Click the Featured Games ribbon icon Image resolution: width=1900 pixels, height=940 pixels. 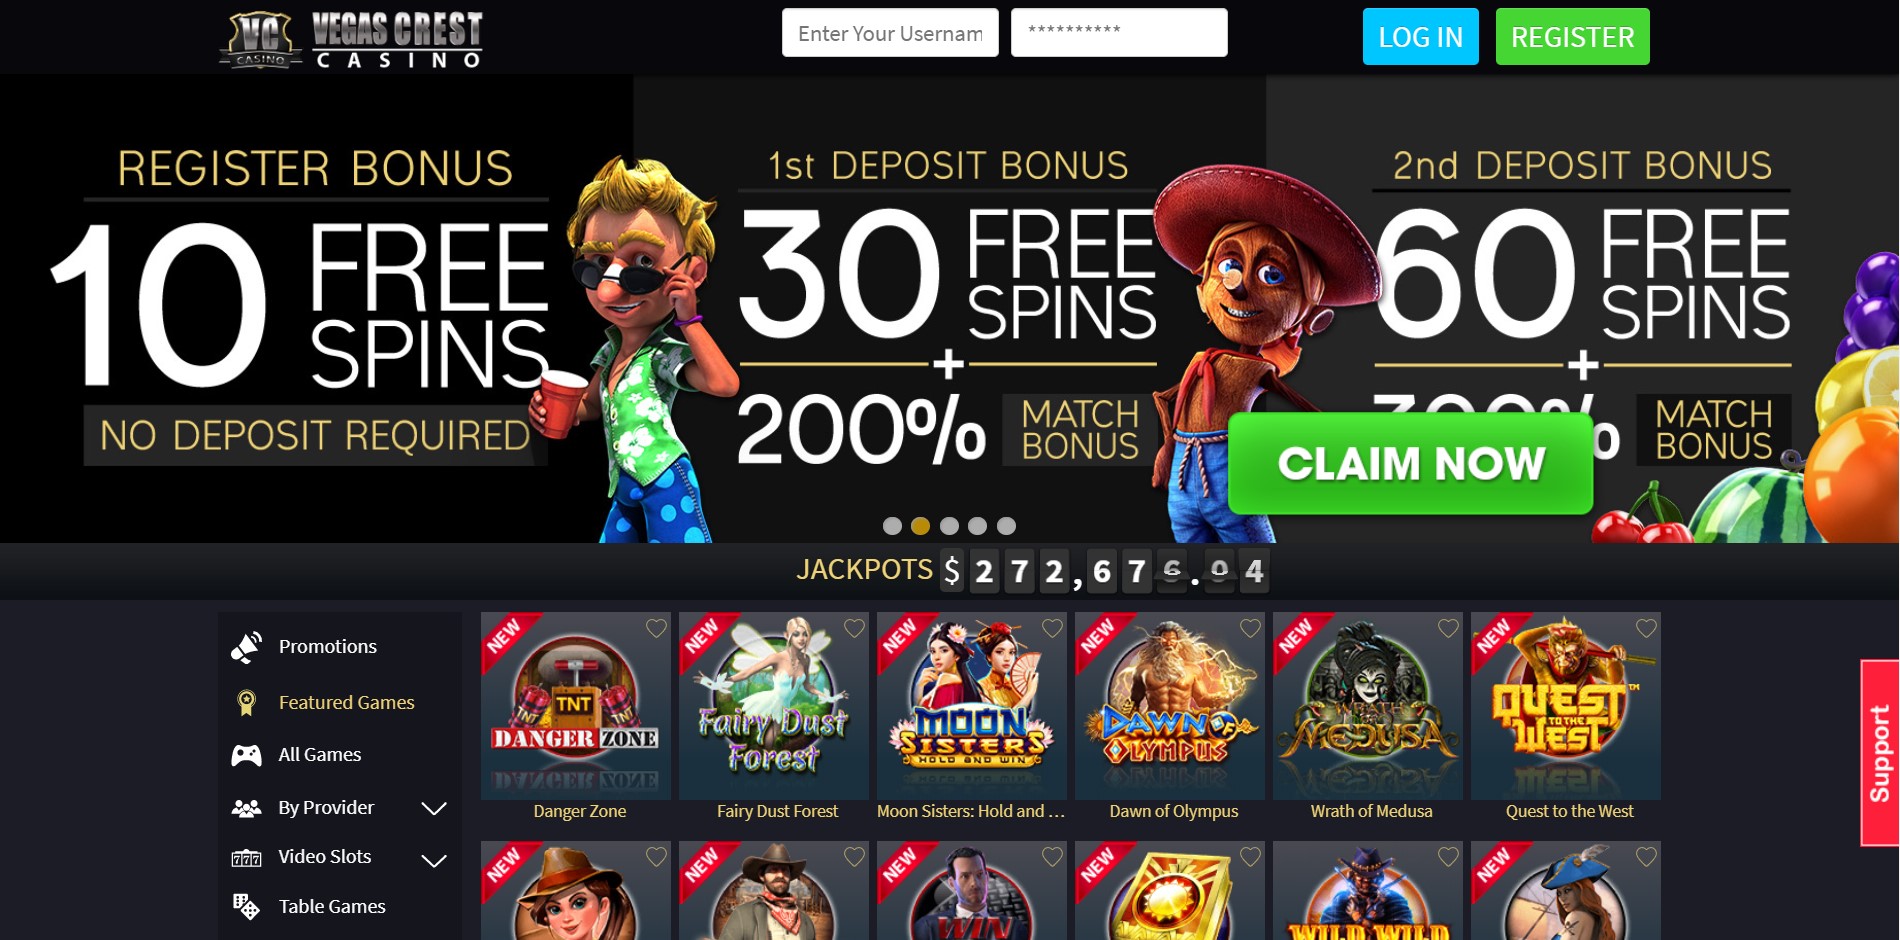click(x=246, y=702)
